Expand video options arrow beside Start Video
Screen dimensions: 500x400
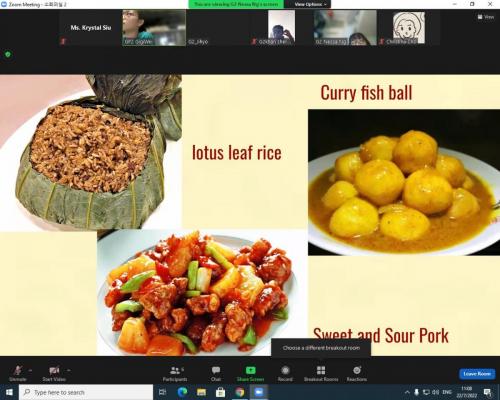tap(69, 370)
